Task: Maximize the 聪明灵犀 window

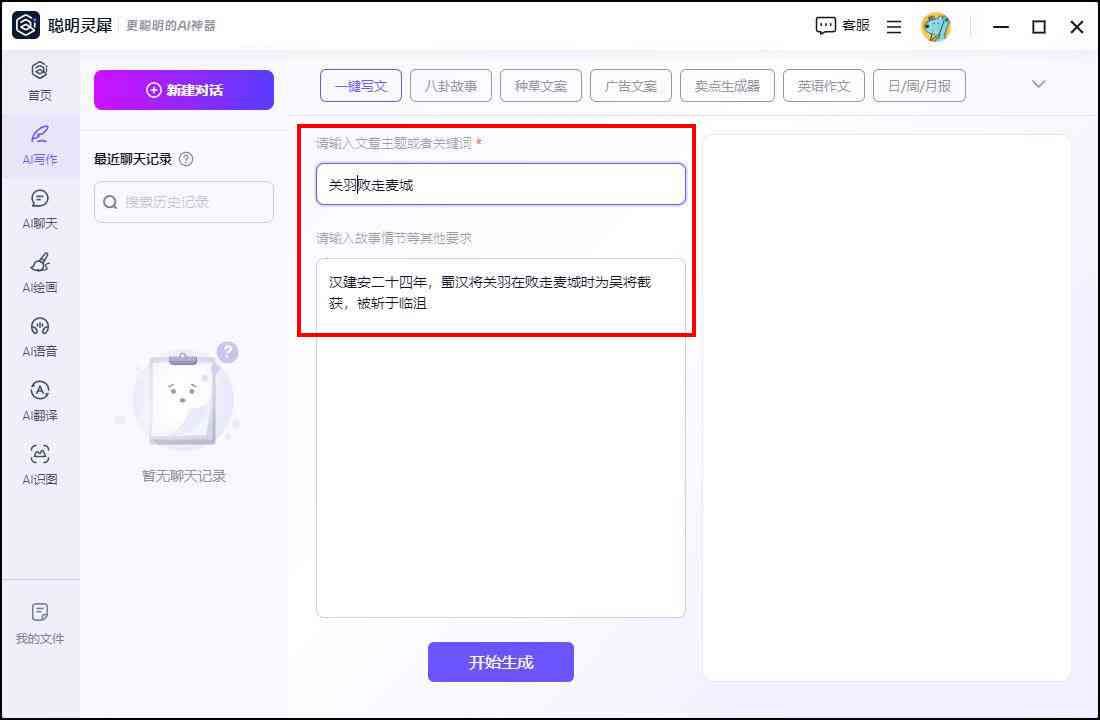Action: click(1039, 27)
